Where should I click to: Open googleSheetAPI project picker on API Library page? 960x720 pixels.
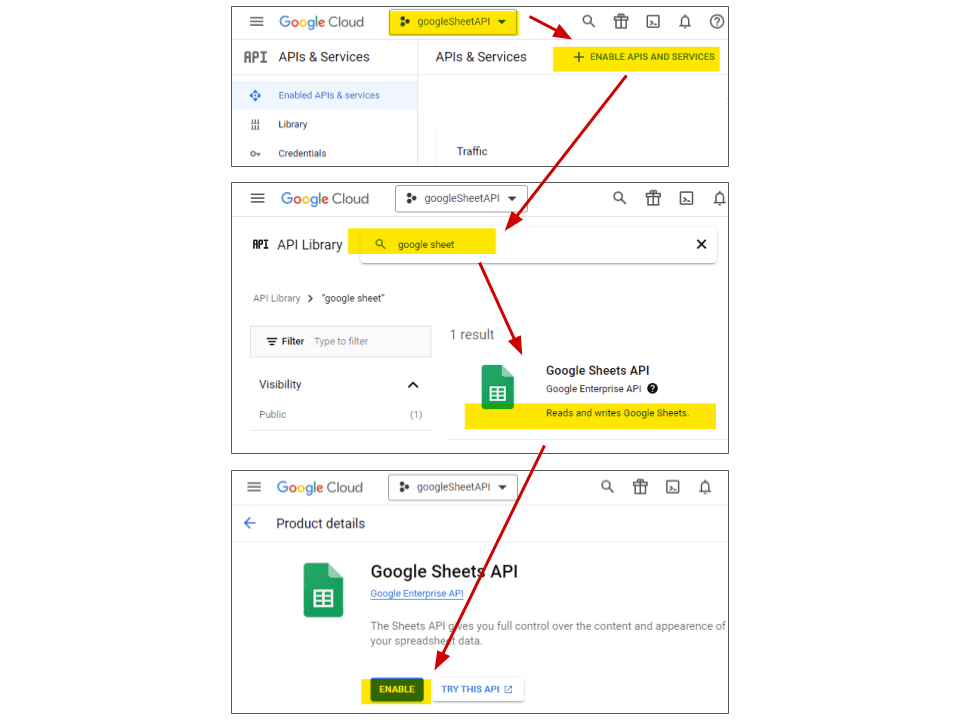[461, 198]
